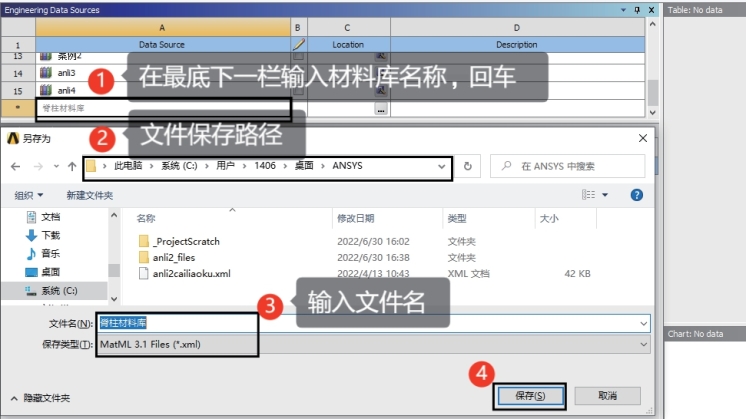Select column D header in data sources table
Viewport: 746px width, 419px height.
tap(517, 28)
